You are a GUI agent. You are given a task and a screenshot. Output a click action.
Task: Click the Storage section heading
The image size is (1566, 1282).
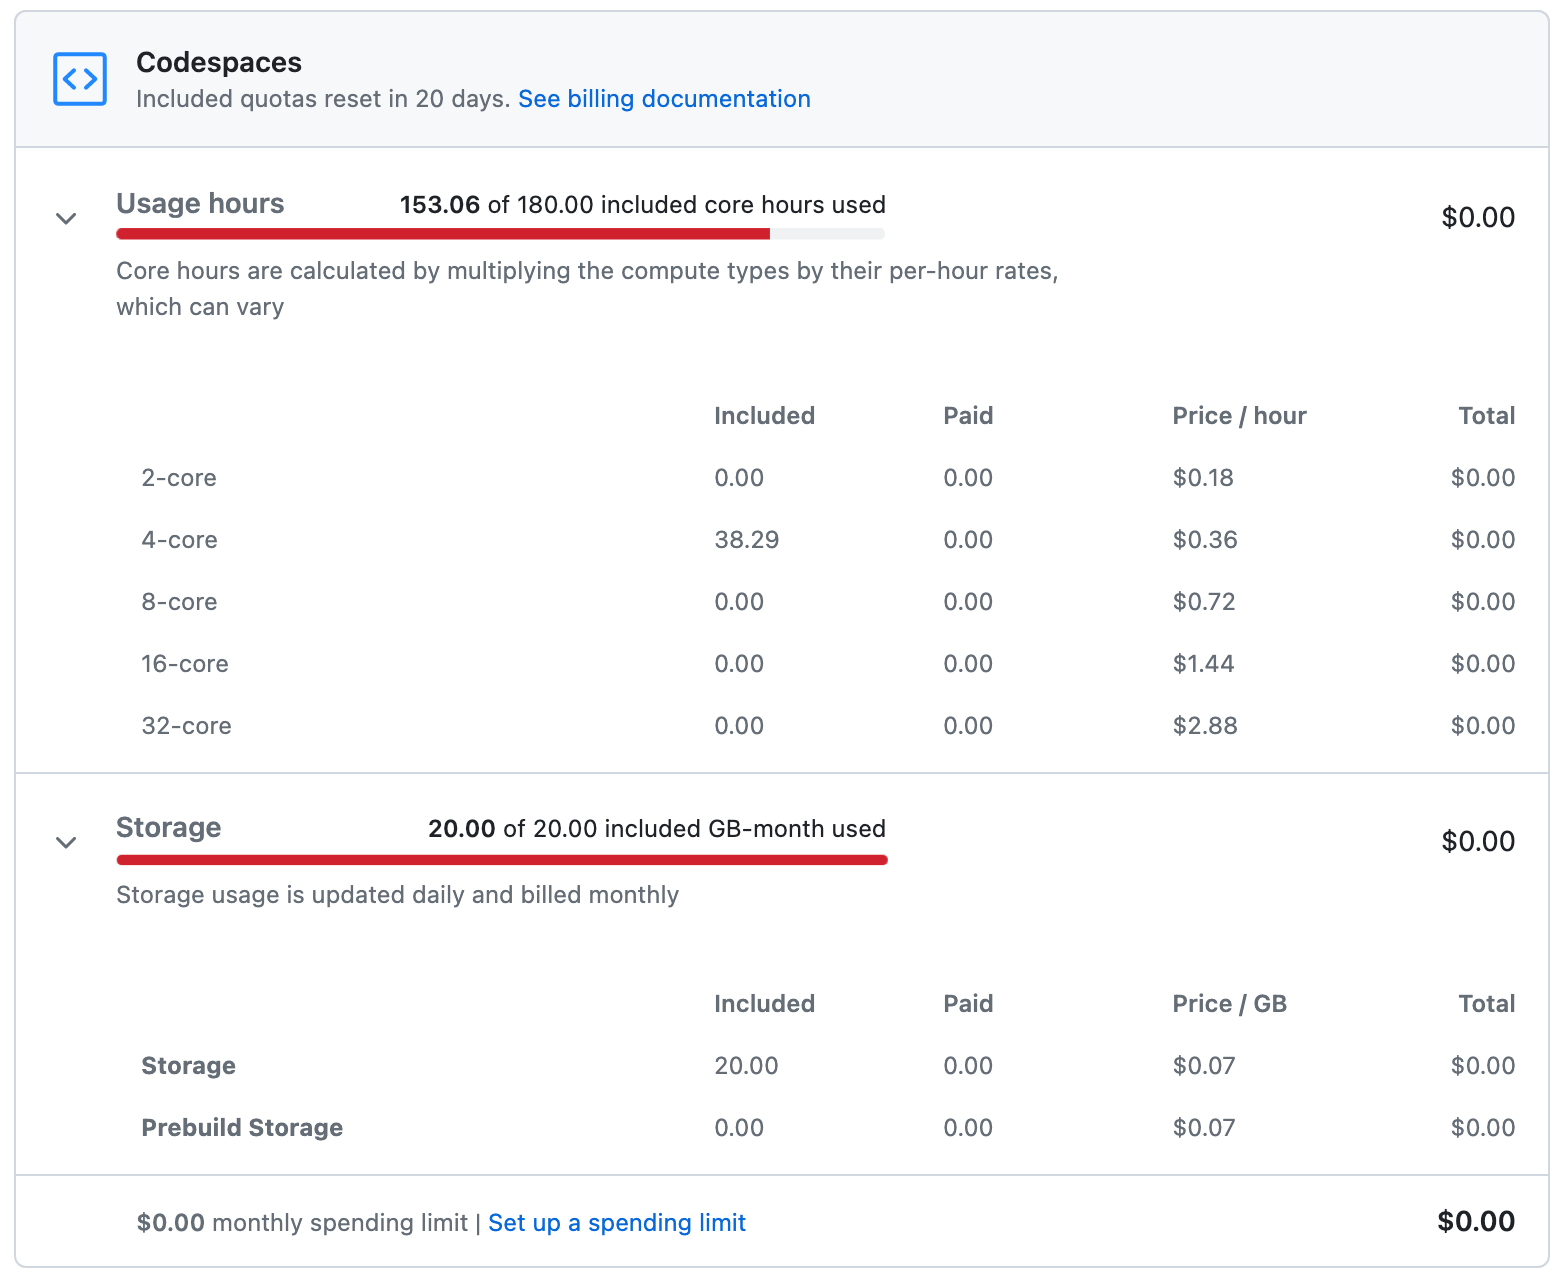[x=168, y=828]
